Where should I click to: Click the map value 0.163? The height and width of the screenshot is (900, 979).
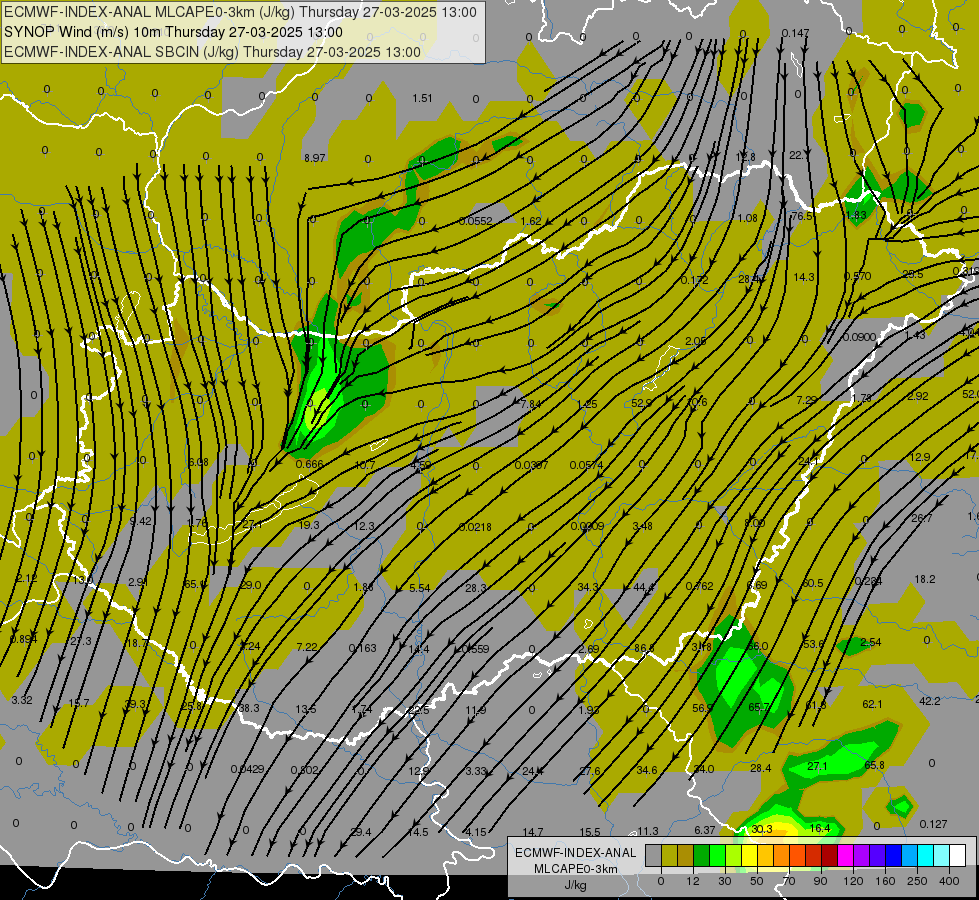[x=363, y=648]
